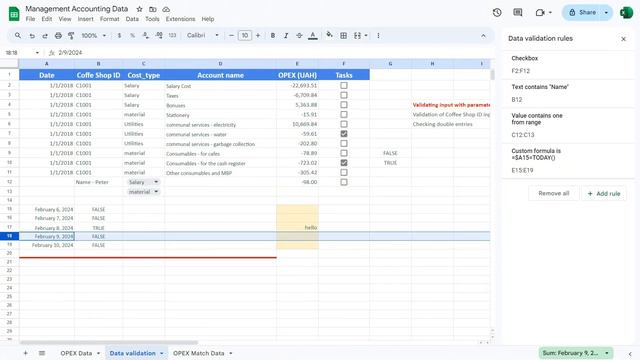640x360 pixels.
Task: Merge cells button
Action: (358, 36)
